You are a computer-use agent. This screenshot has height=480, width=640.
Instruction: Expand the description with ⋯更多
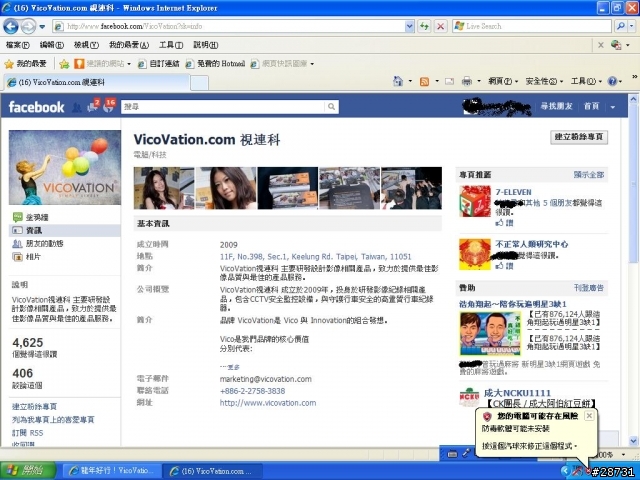click(x=229, y=367)
